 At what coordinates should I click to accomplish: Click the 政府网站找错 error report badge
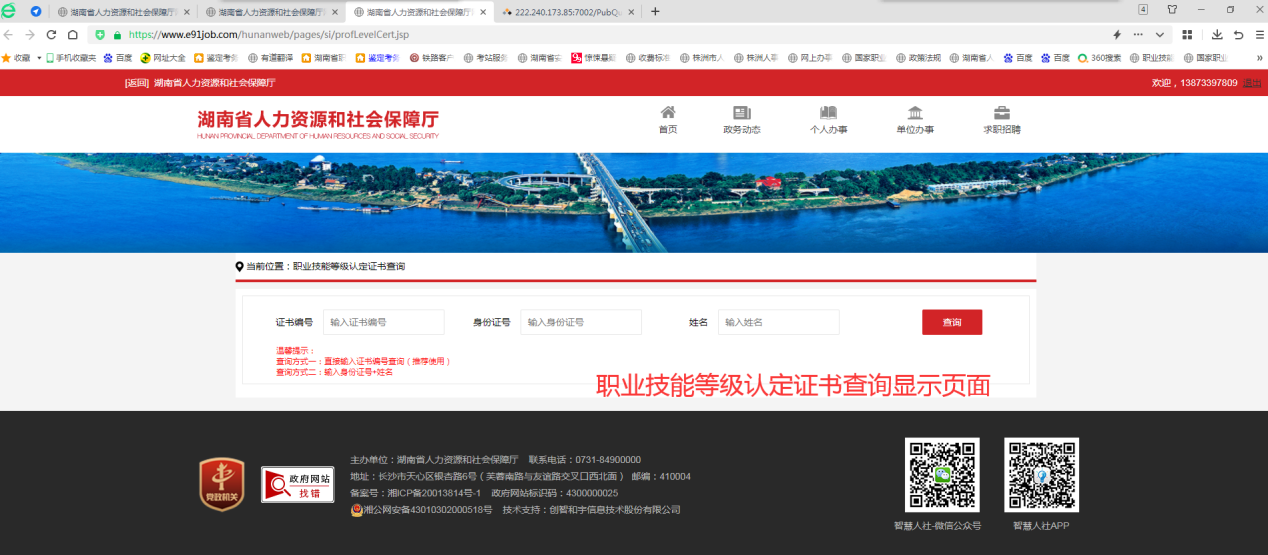click(x=297, y=484)
